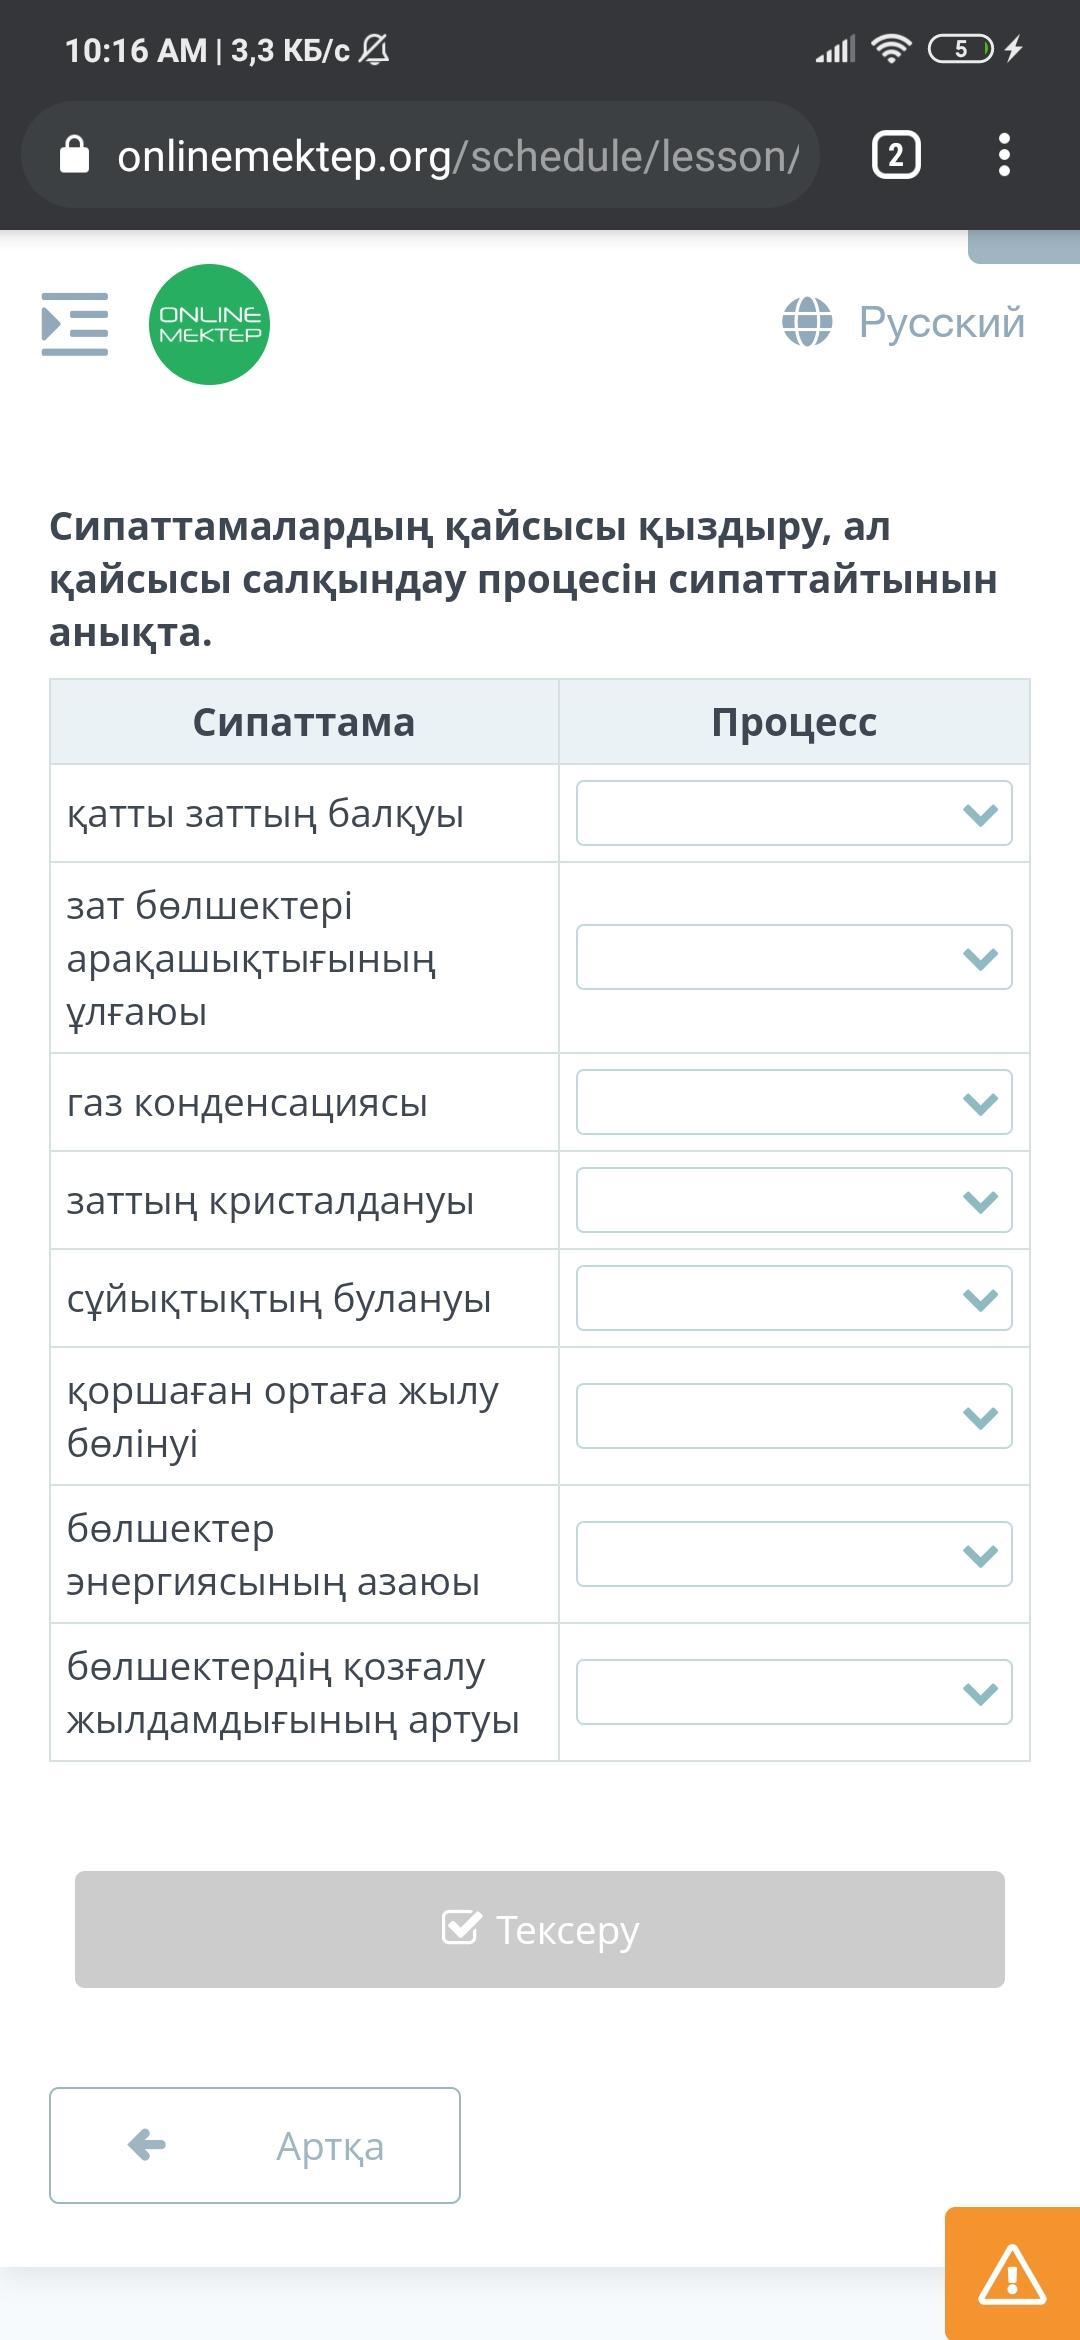1080x2340 pixels.
Task: Expand dropdown for сұйықтықтың булануы
Action: point(794,1298)
